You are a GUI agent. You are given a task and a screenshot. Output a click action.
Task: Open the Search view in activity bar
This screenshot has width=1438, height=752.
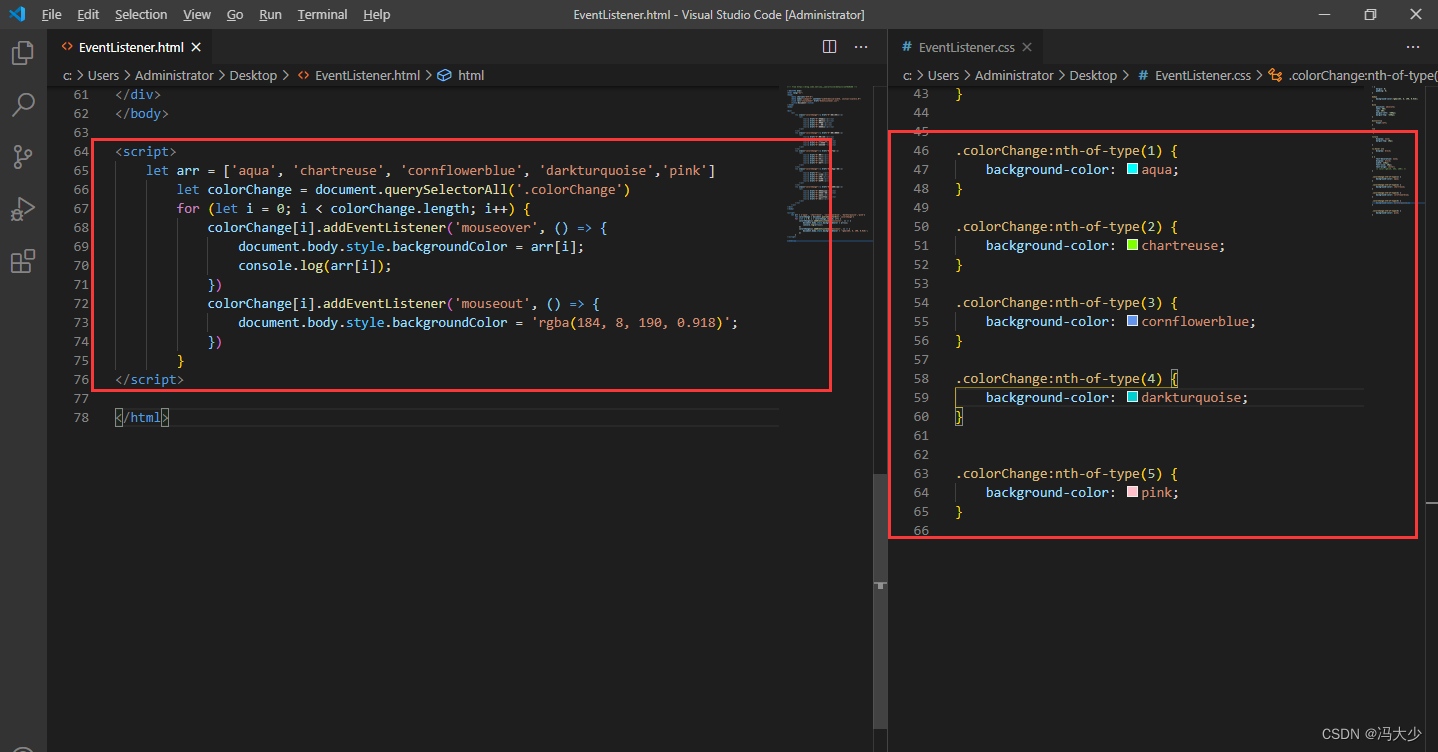point(22,104)
